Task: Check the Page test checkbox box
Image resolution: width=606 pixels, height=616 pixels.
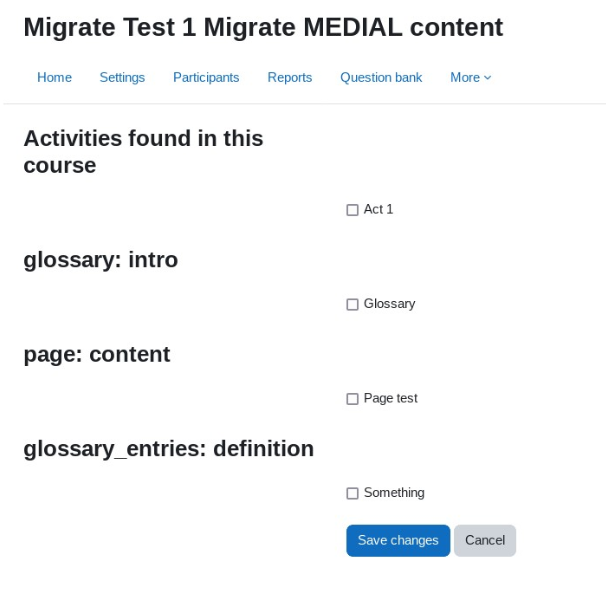Action: (352, 399)
